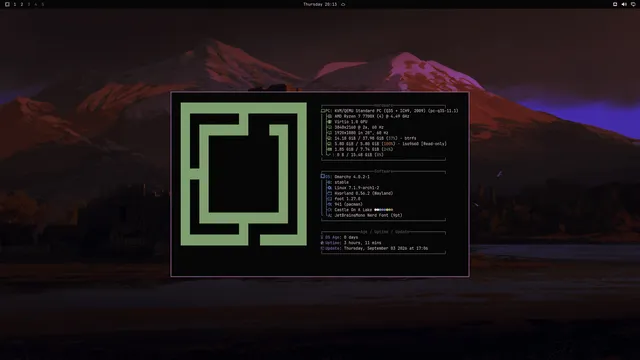Click the theme icon beside Castle On A Lake
Viewport: 640px width, 360px height.
tap(329, 210)
